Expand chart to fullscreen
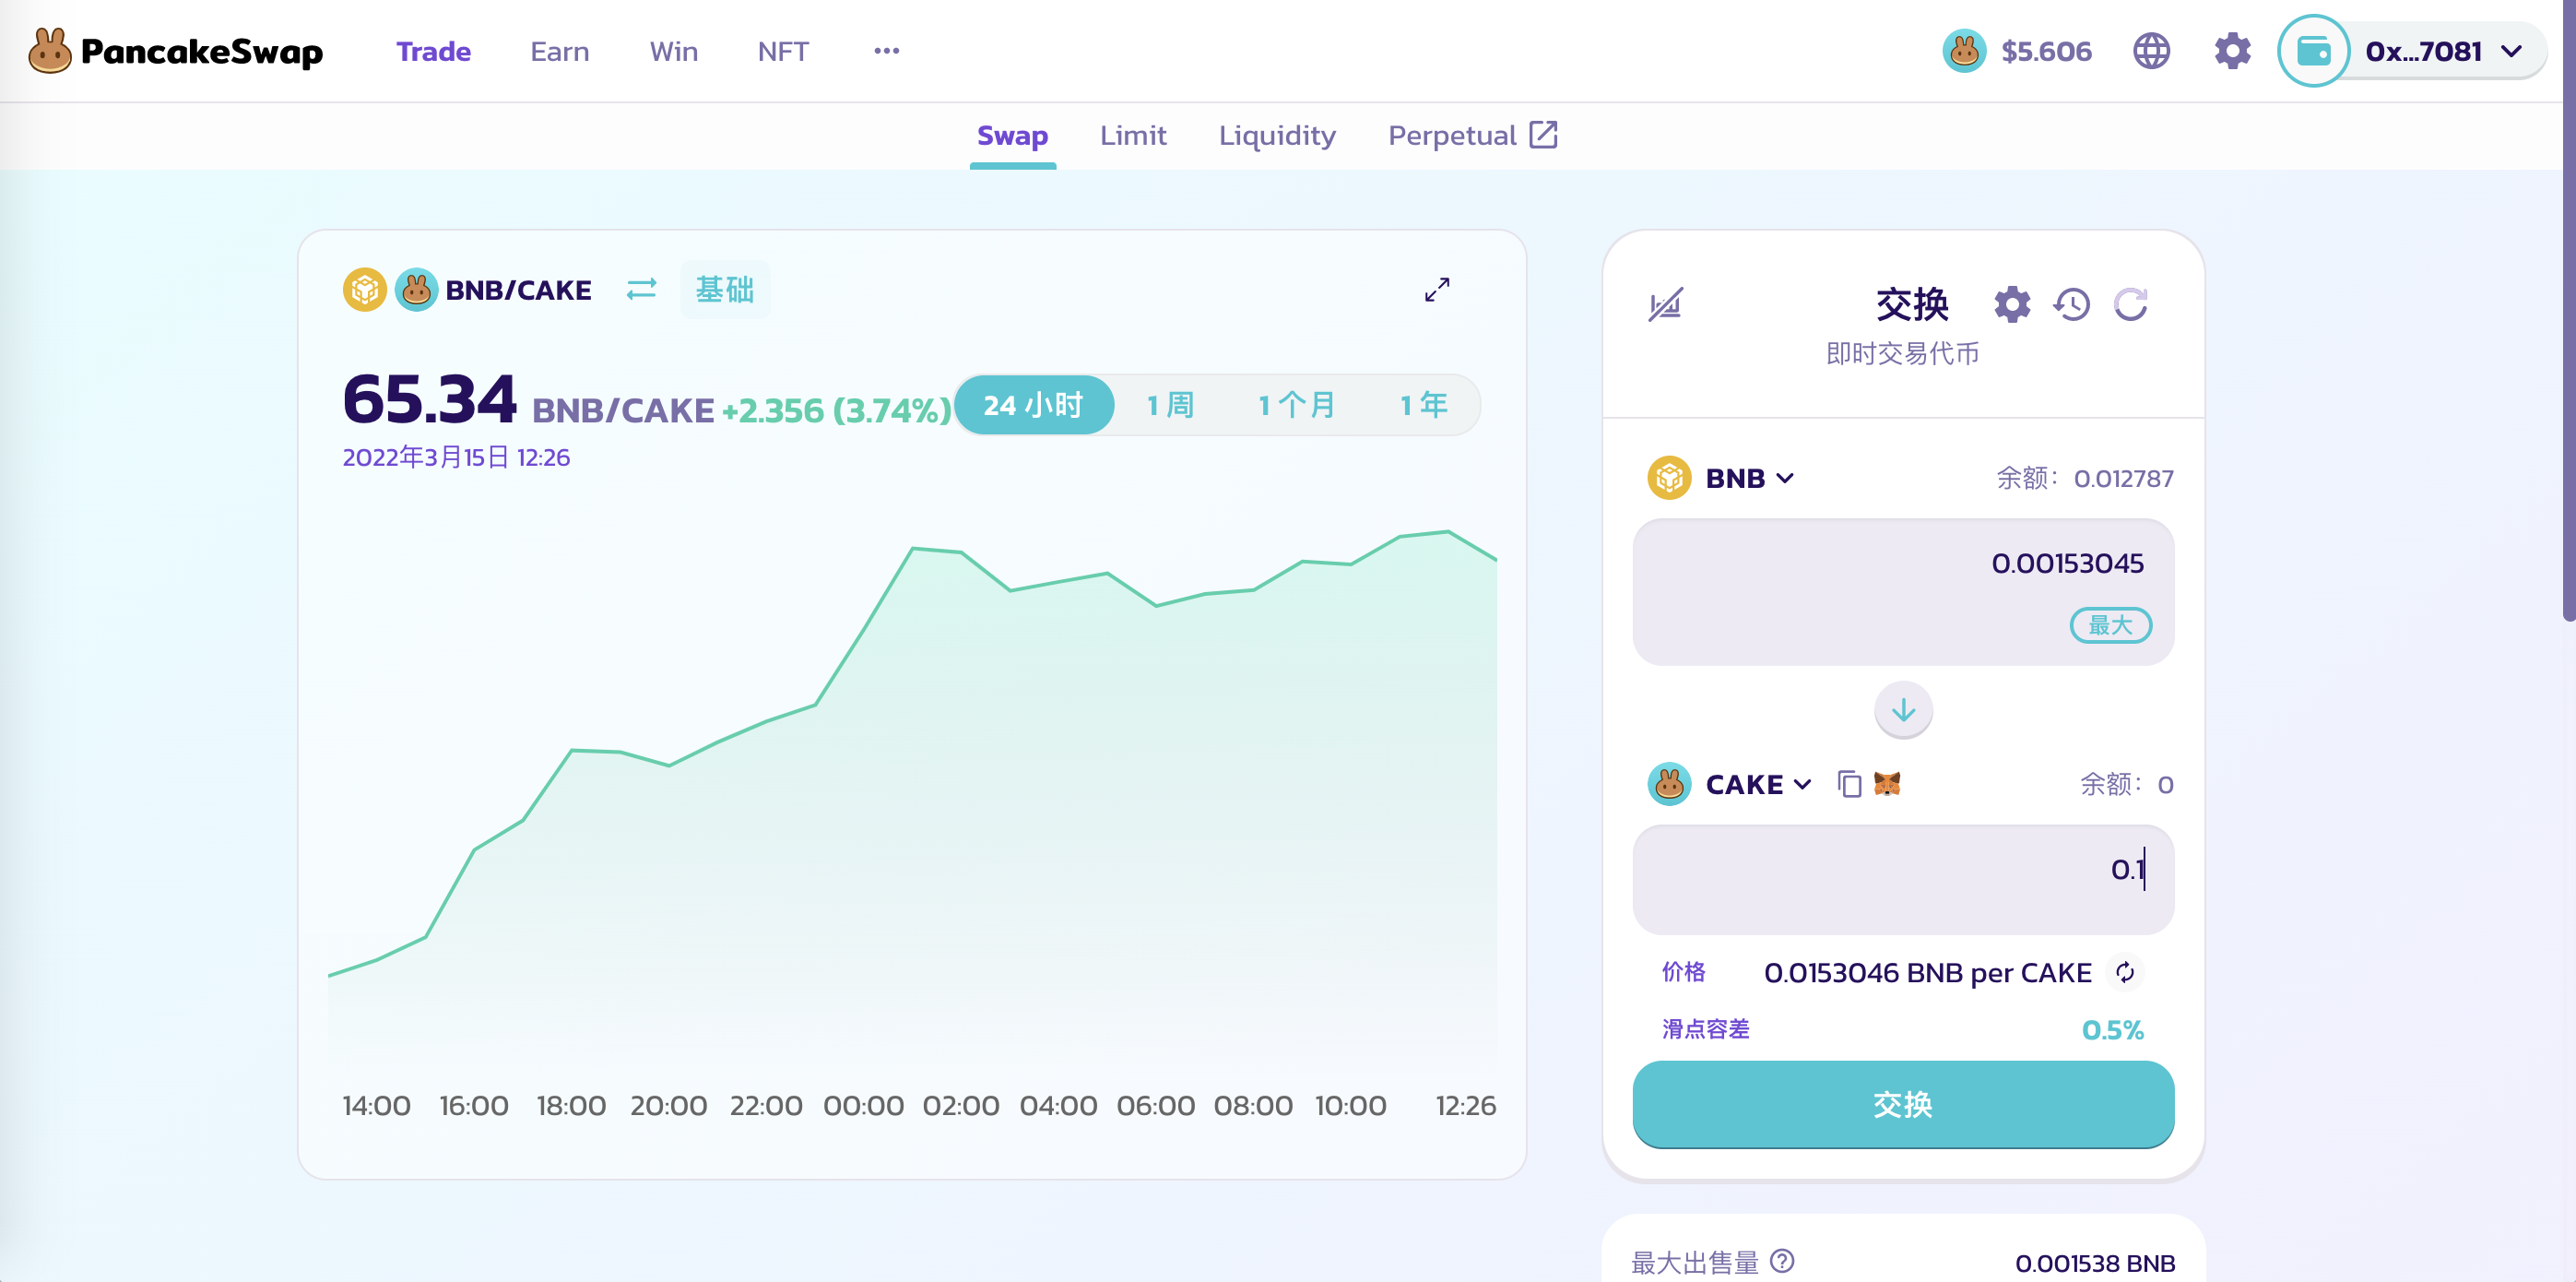The height and width of the screenshot is (1282, 2576). 1437,290
